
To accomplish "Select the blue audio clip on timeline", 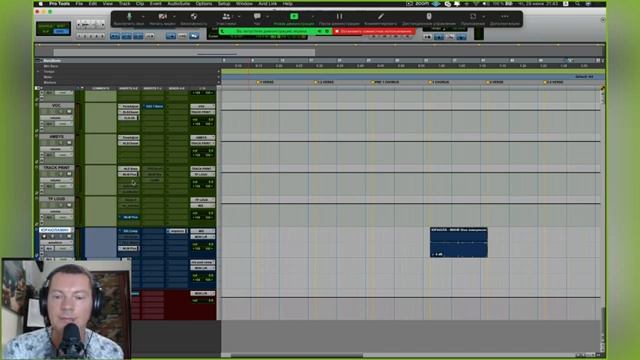I will pos(458,242).
